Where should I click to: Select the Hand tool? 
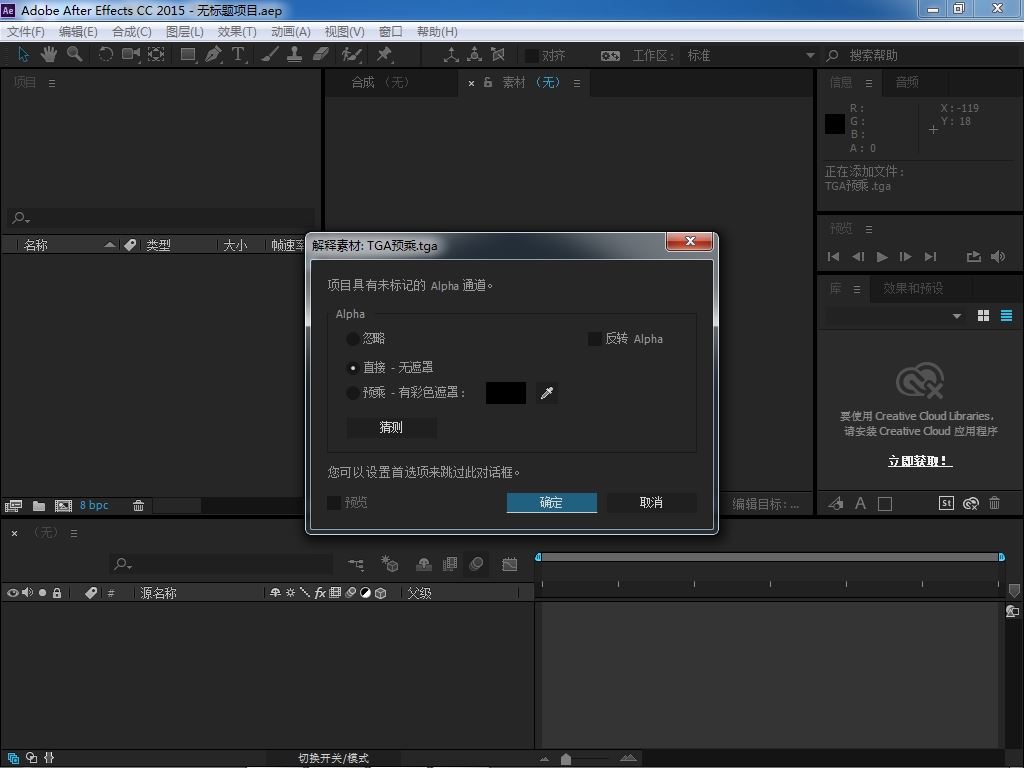(x=48, y=54)
